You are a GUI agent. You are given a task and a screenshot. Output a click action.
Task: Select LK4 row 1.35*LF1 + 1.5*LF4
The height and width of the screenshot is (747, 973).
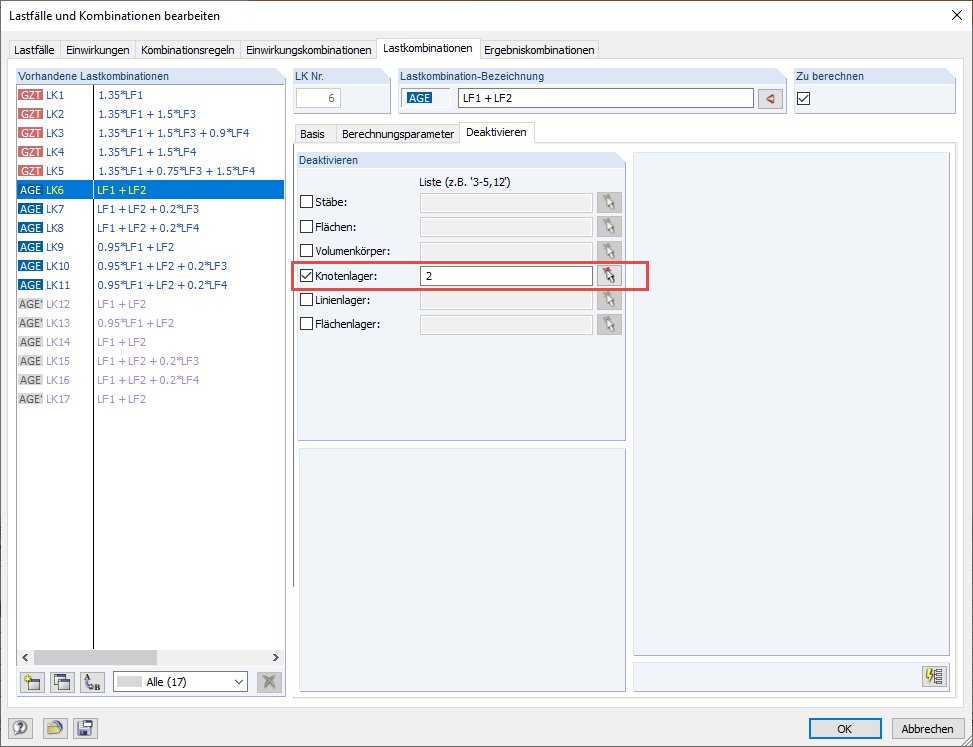tap(151, 152)
